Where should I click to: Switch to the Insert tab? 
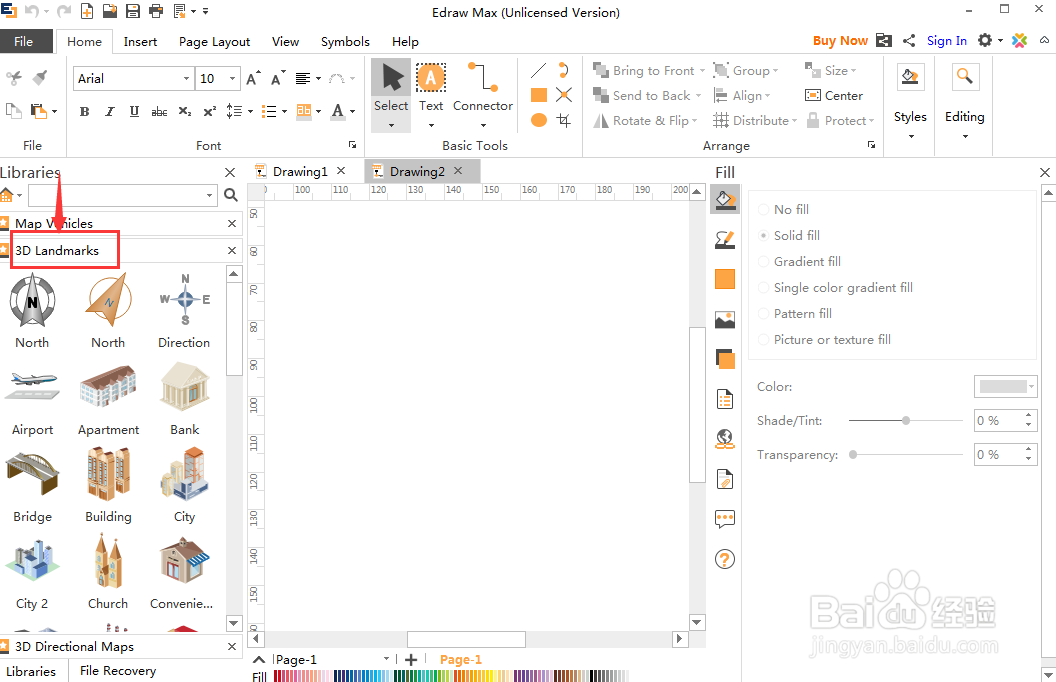click(x=140, y=42)
